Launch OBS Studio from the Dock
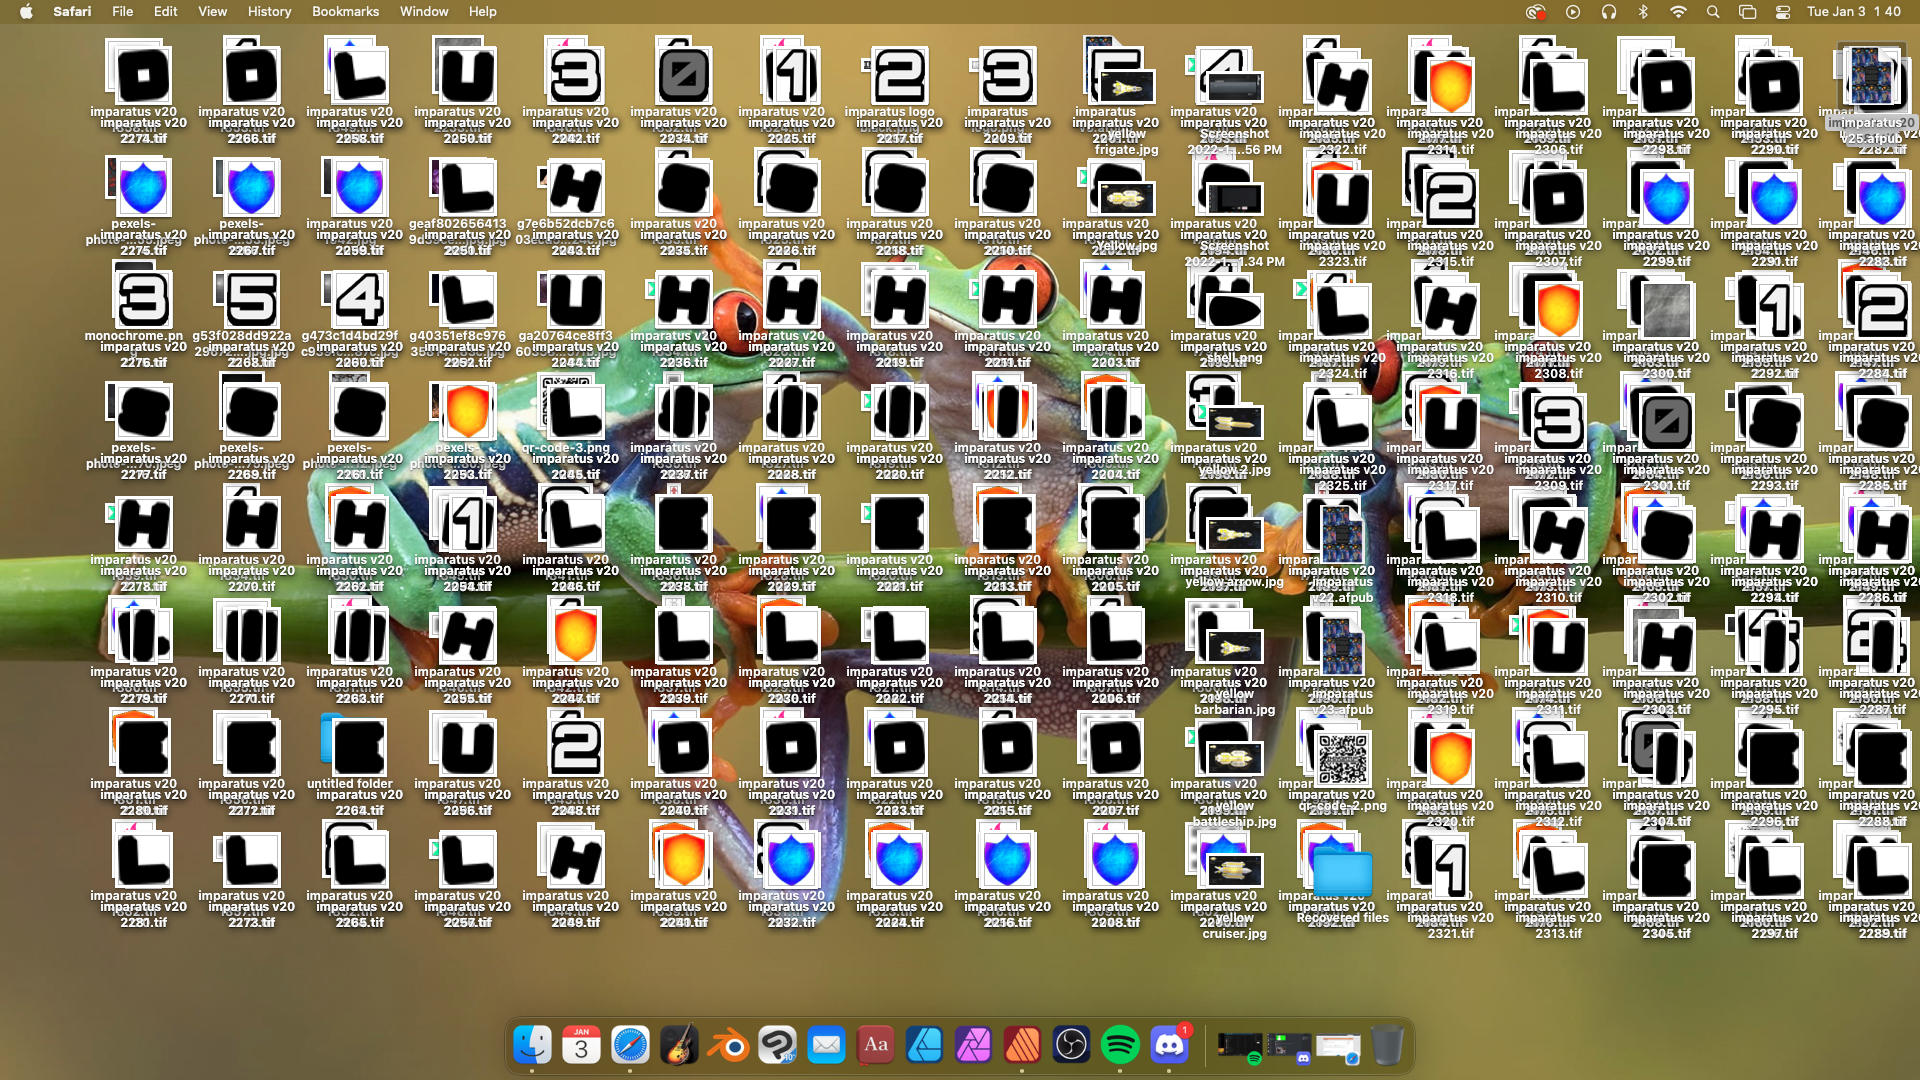This screenshot has height=1080, width=1920. (x=1071, y=1046)
